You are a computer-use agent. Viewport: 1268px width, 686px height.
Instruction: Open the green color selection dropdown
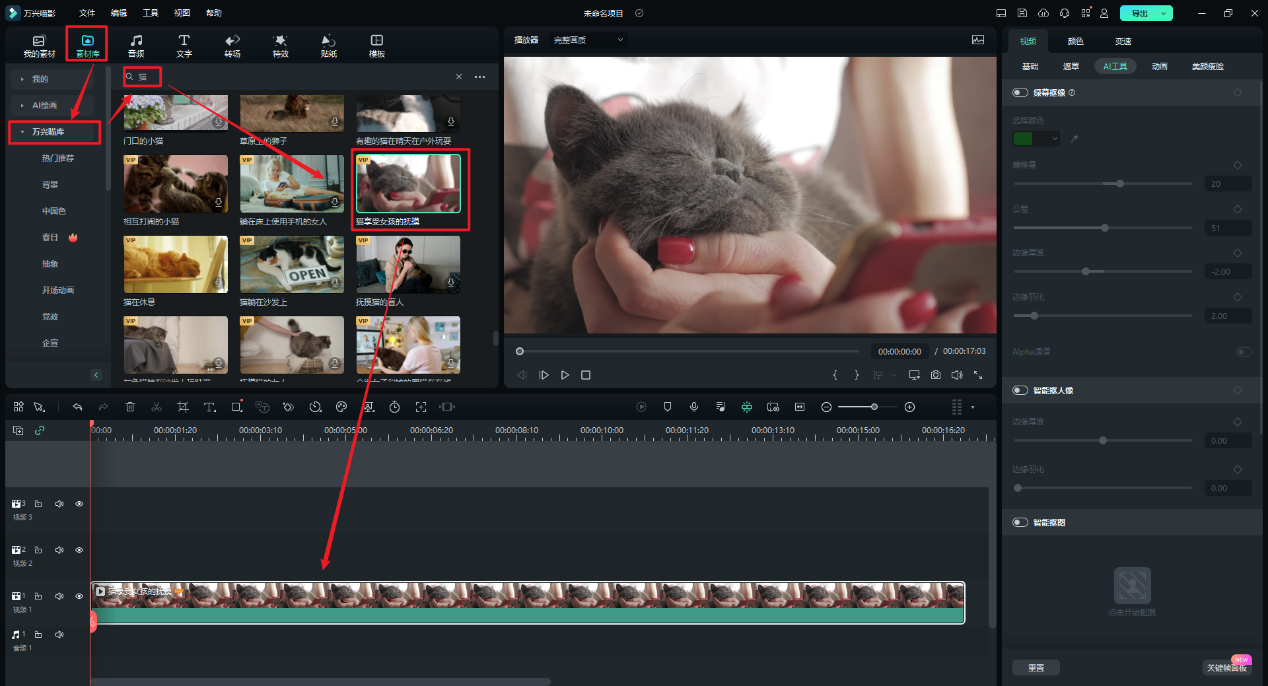tap(1036, 139)
